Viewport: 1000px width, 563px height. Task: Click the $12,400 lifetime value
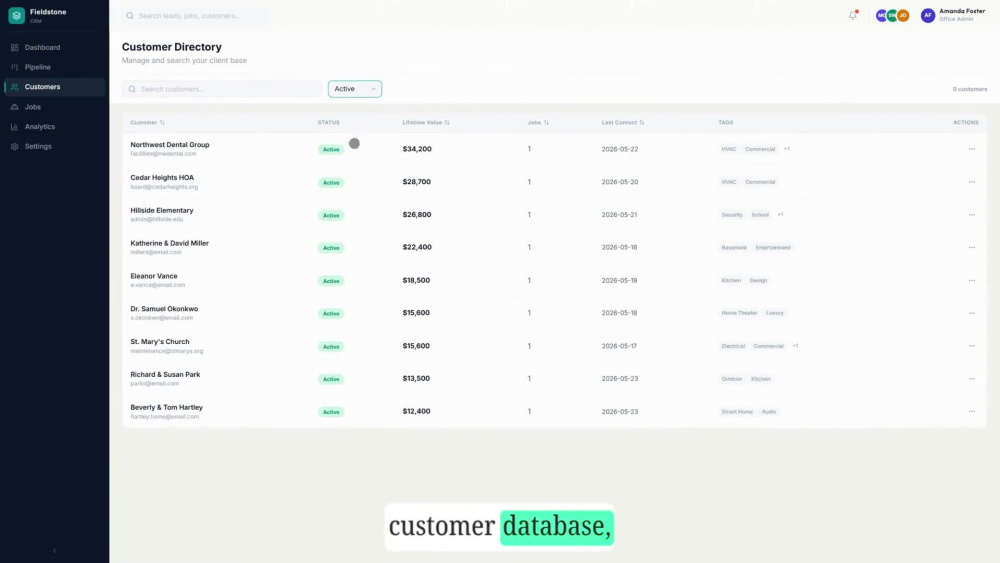pyautogui.click(x=416, y=412)
